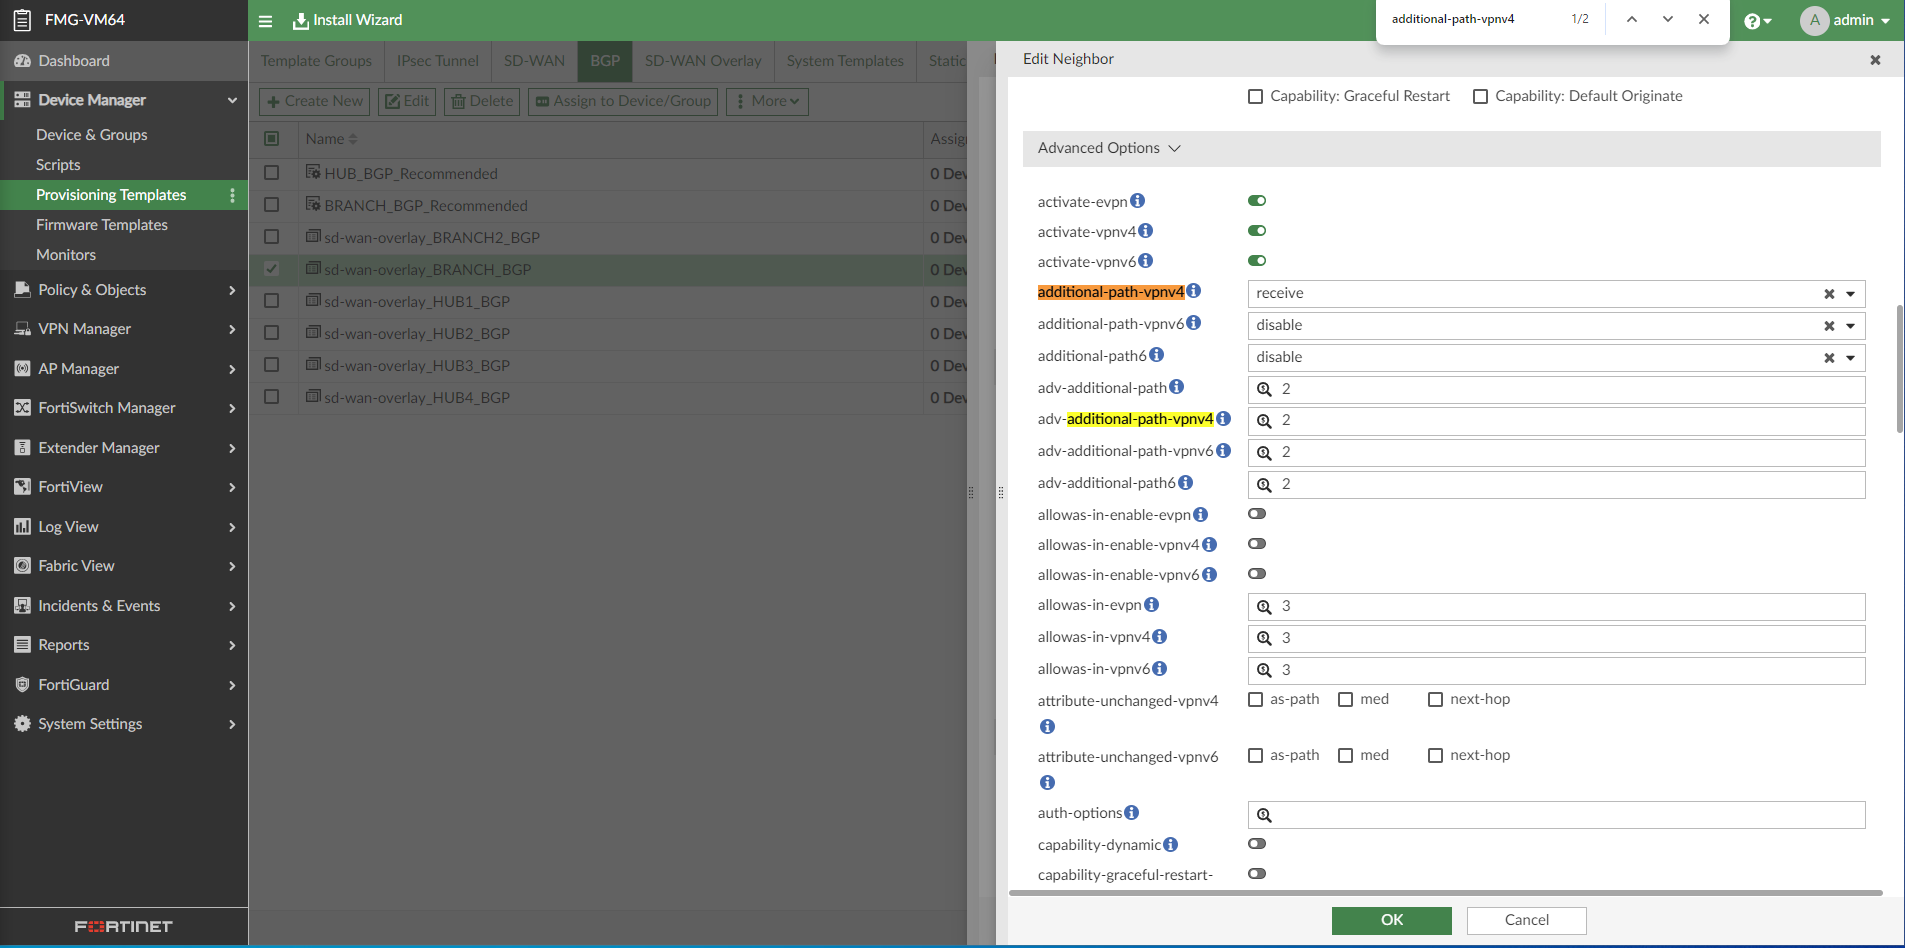Open the Install Wizard
This screenshot has height=948, width=1905.
tap(347, 19)
